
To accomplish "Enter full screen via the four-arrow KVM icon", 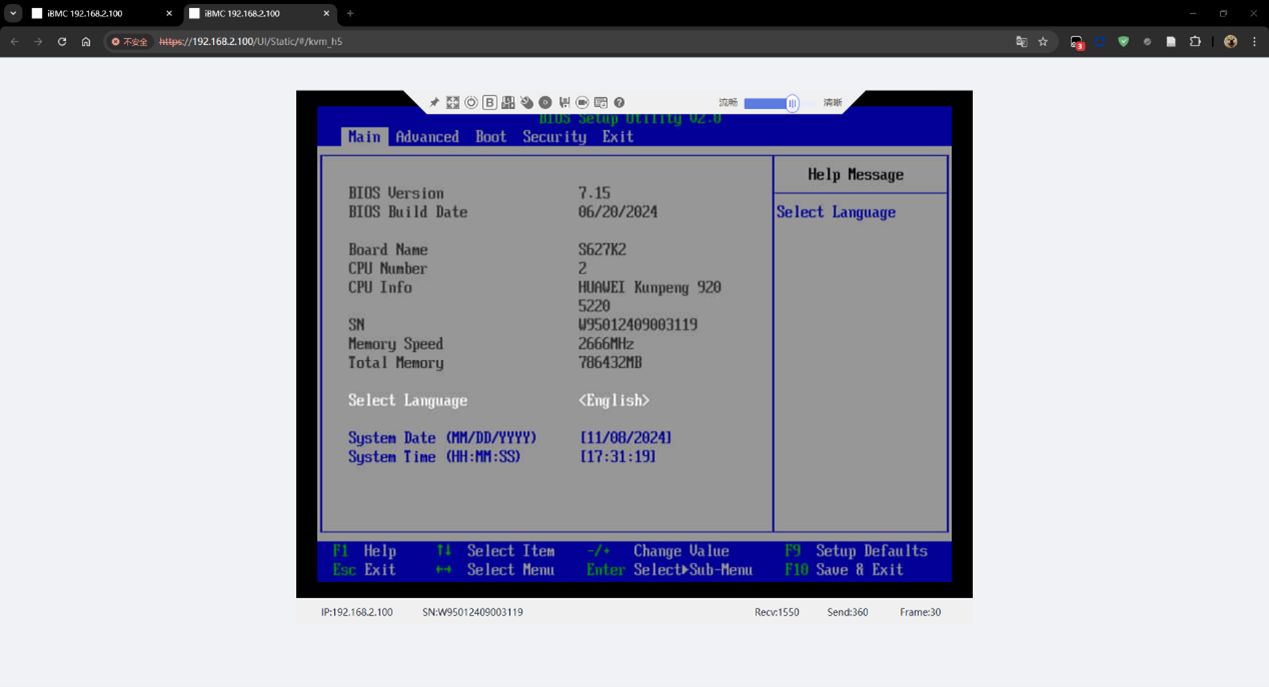I will click(x=453, y=103).
